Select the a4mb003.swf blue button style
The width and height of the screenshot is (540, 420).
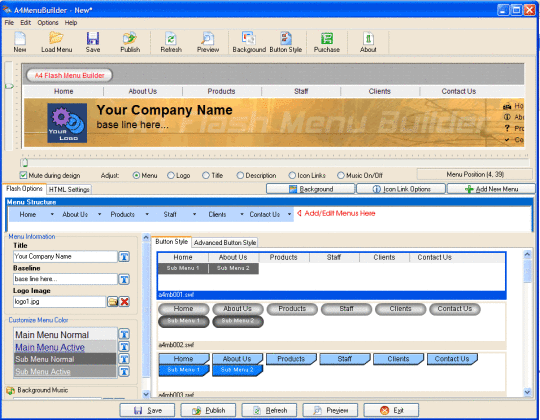332,374
